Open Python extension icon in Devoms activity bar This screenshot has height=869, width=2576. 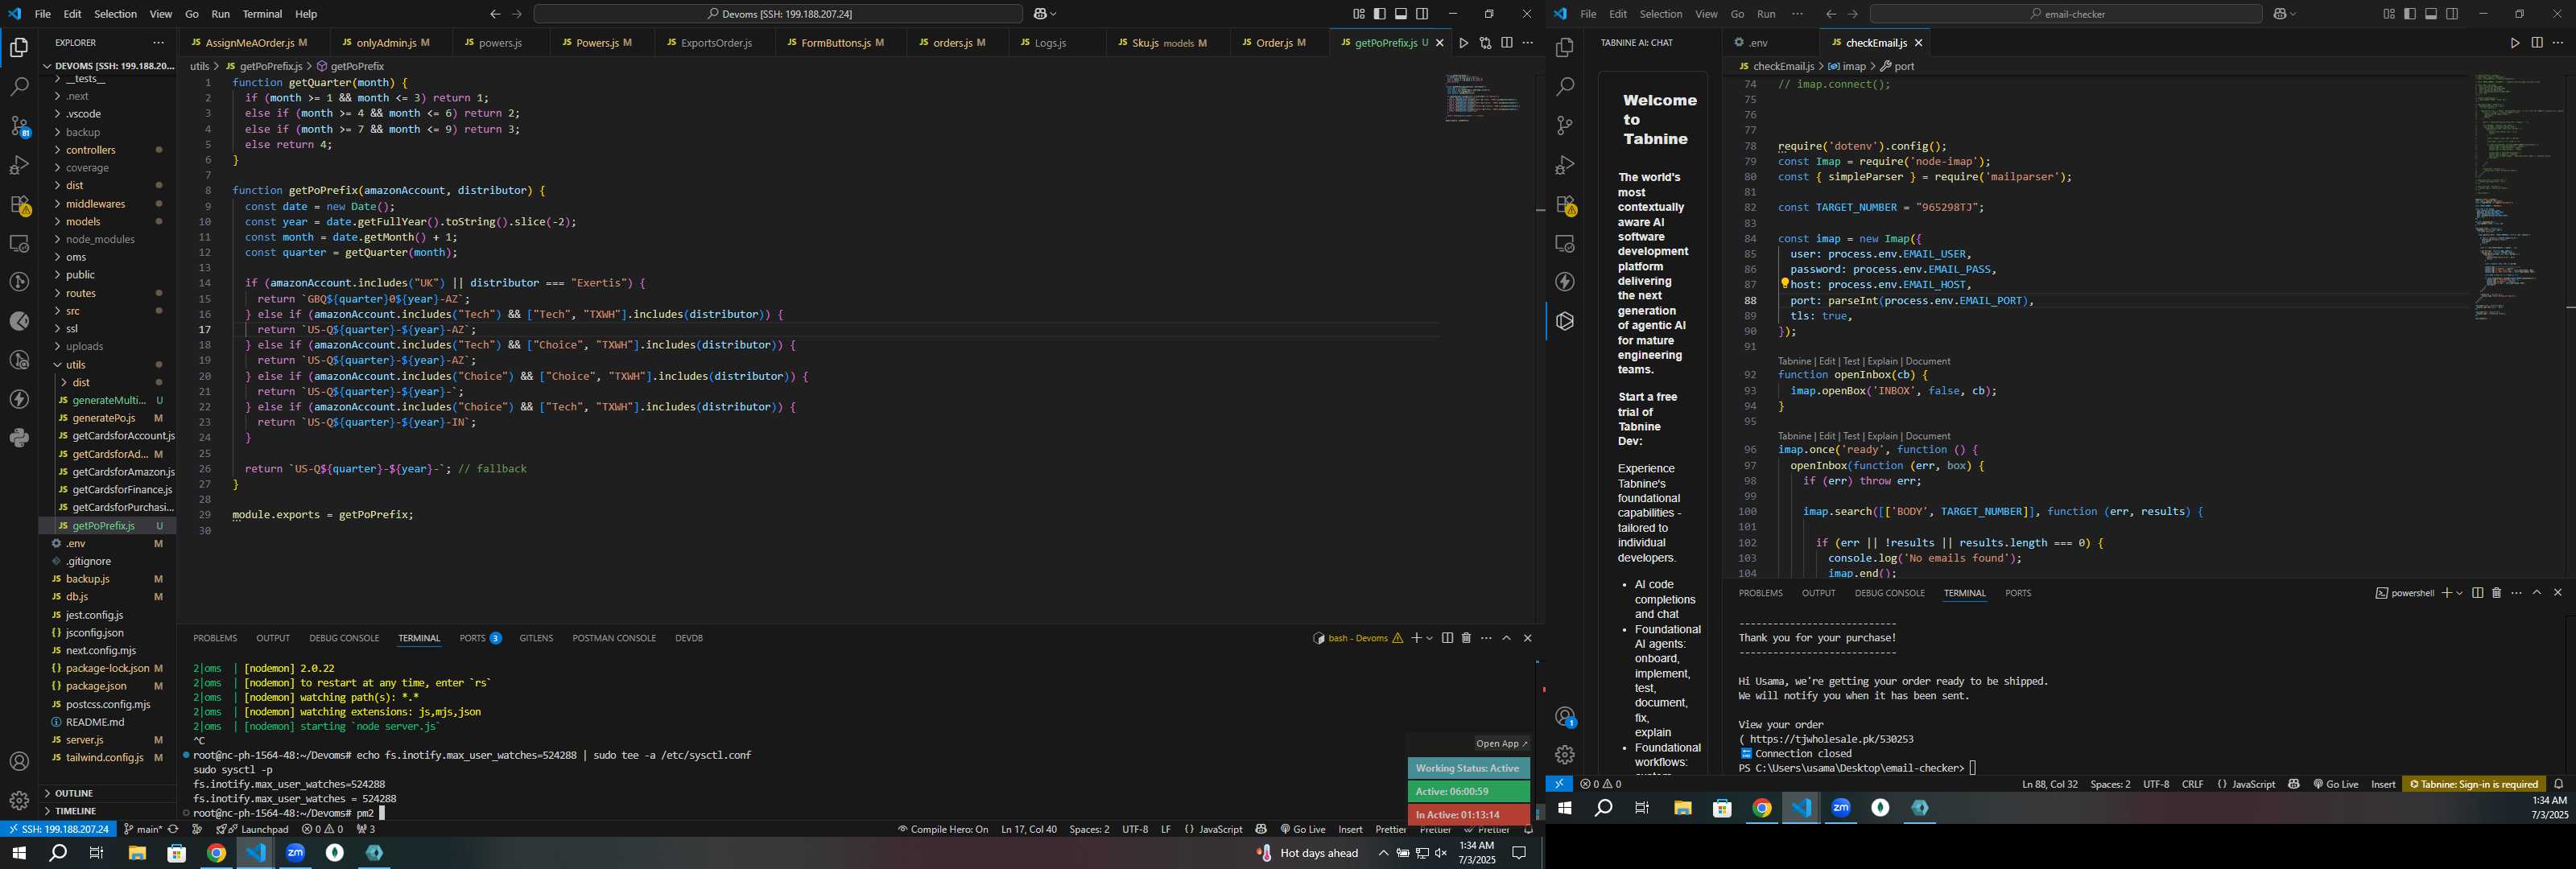19,438
